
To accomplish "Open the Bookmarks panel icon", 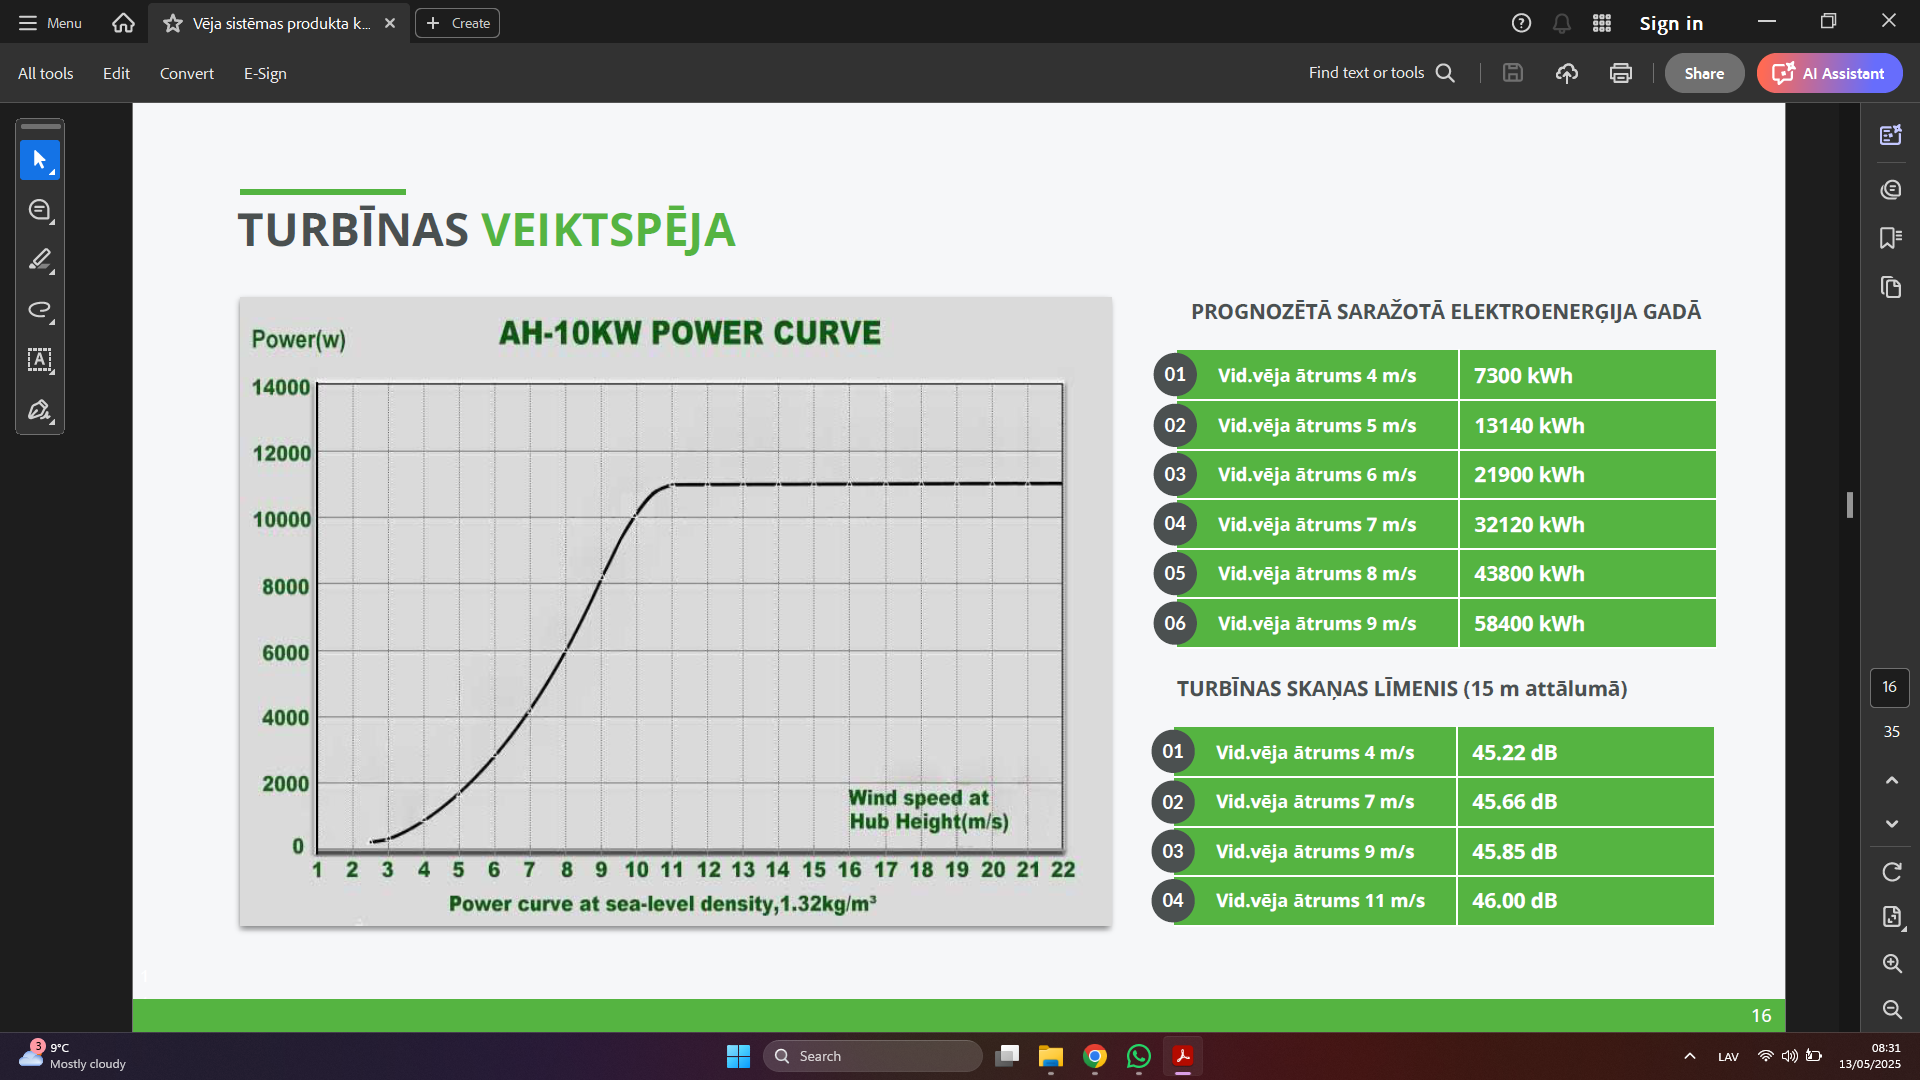I will point(1890,238).
